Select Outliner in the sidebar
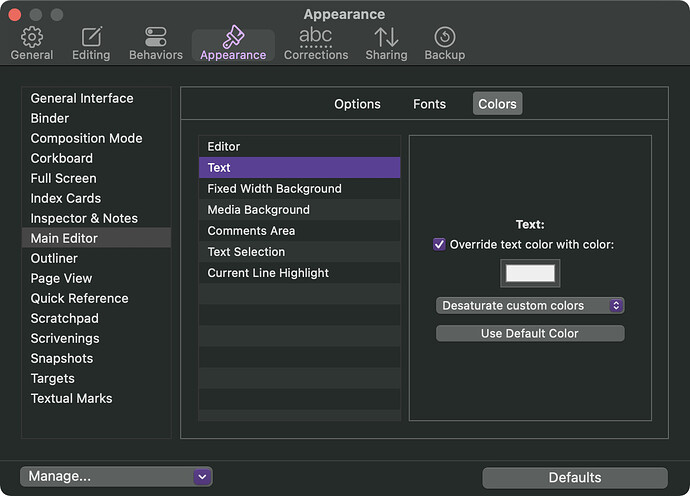690x496 pixels. [96, 258]
